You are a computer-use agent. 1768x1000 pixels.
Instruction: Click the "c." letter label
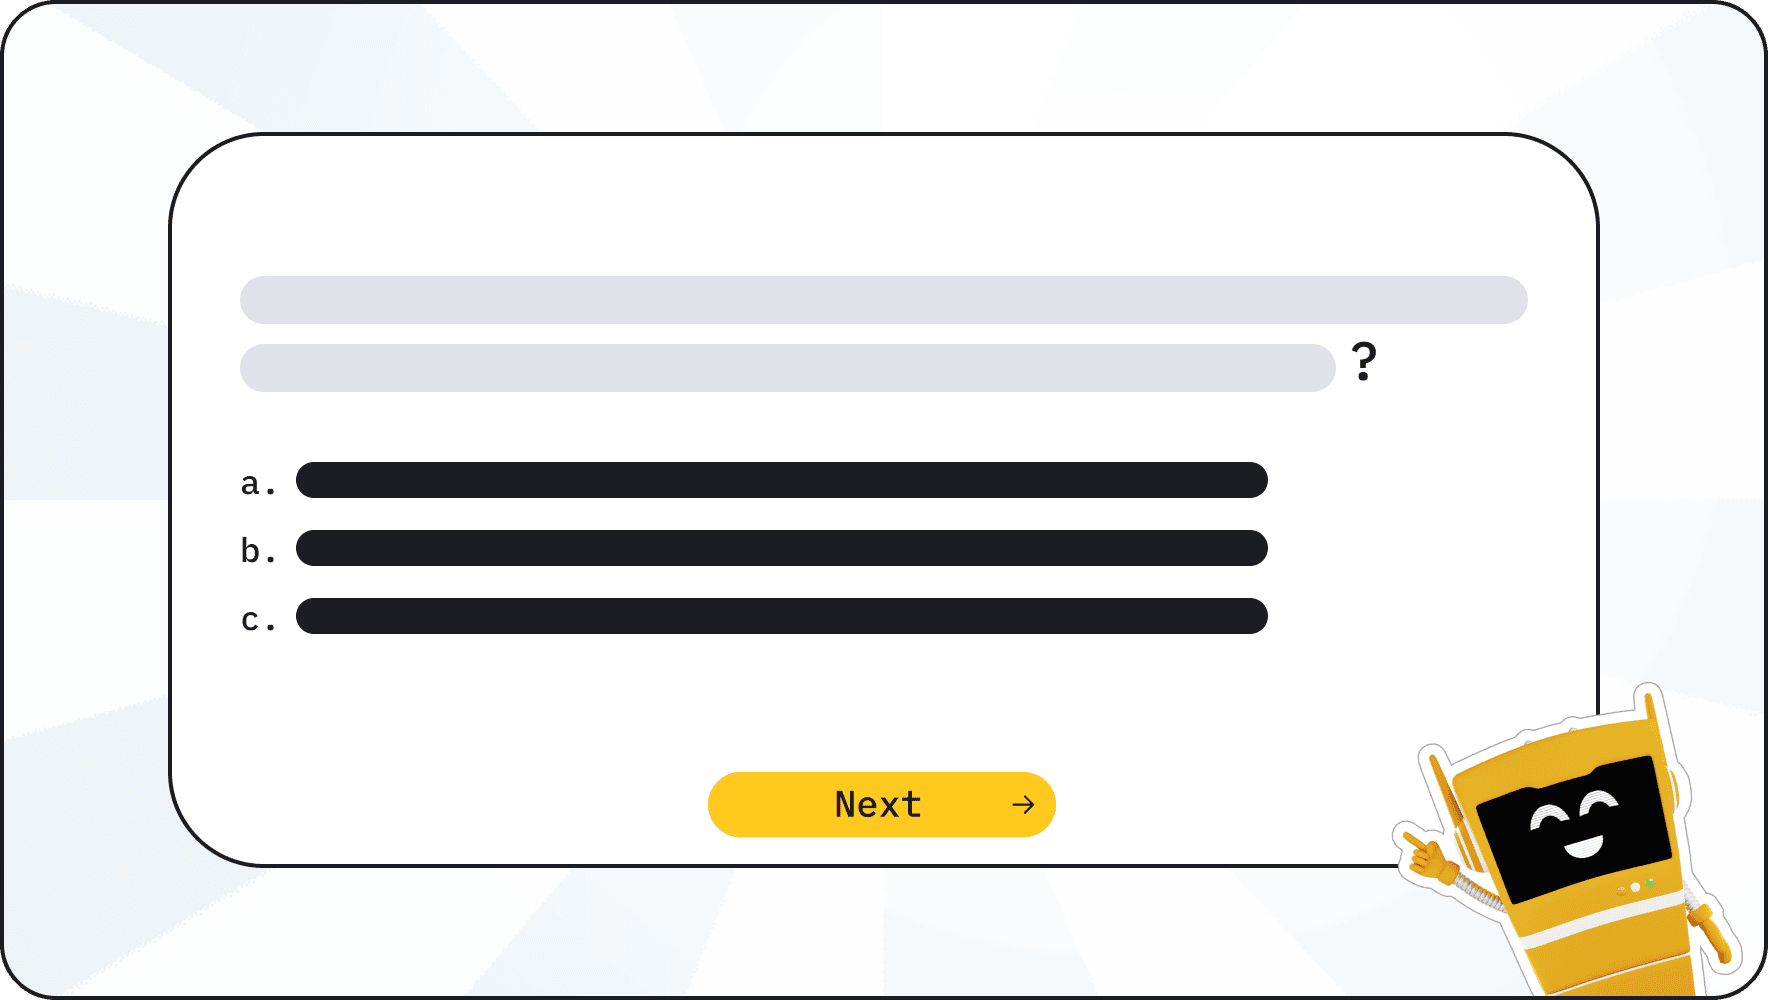pos(257,620)
